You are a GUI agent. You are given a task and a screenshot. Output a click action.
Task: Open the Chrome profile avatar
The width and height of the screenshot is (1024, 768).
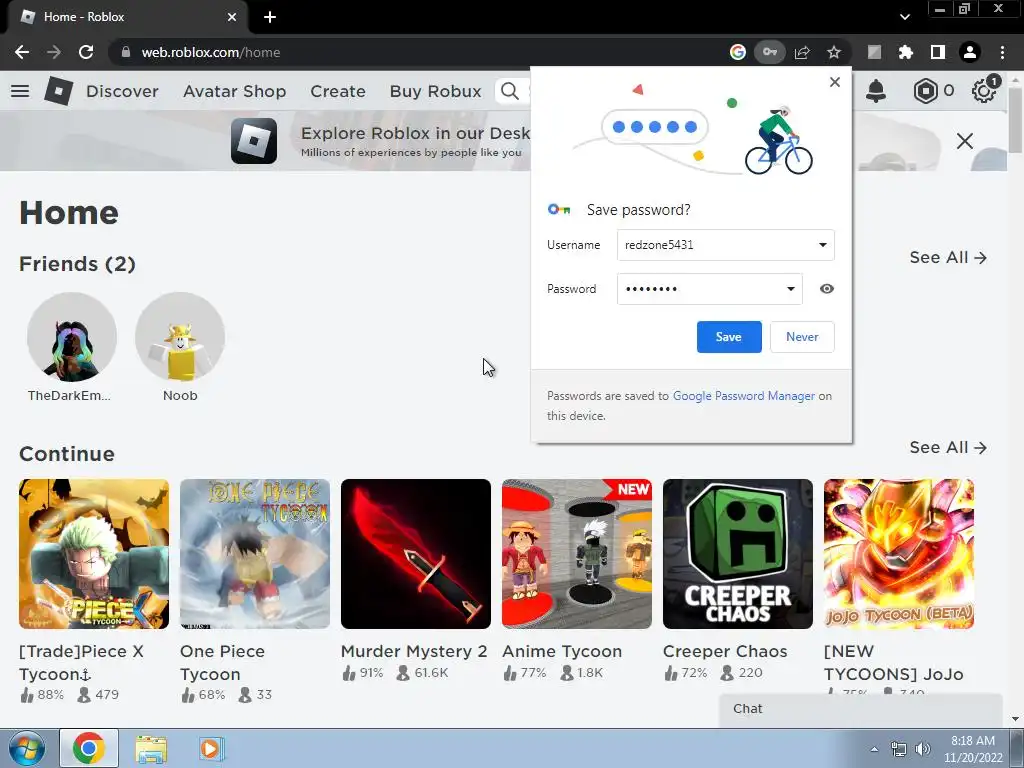click(970, 52)
